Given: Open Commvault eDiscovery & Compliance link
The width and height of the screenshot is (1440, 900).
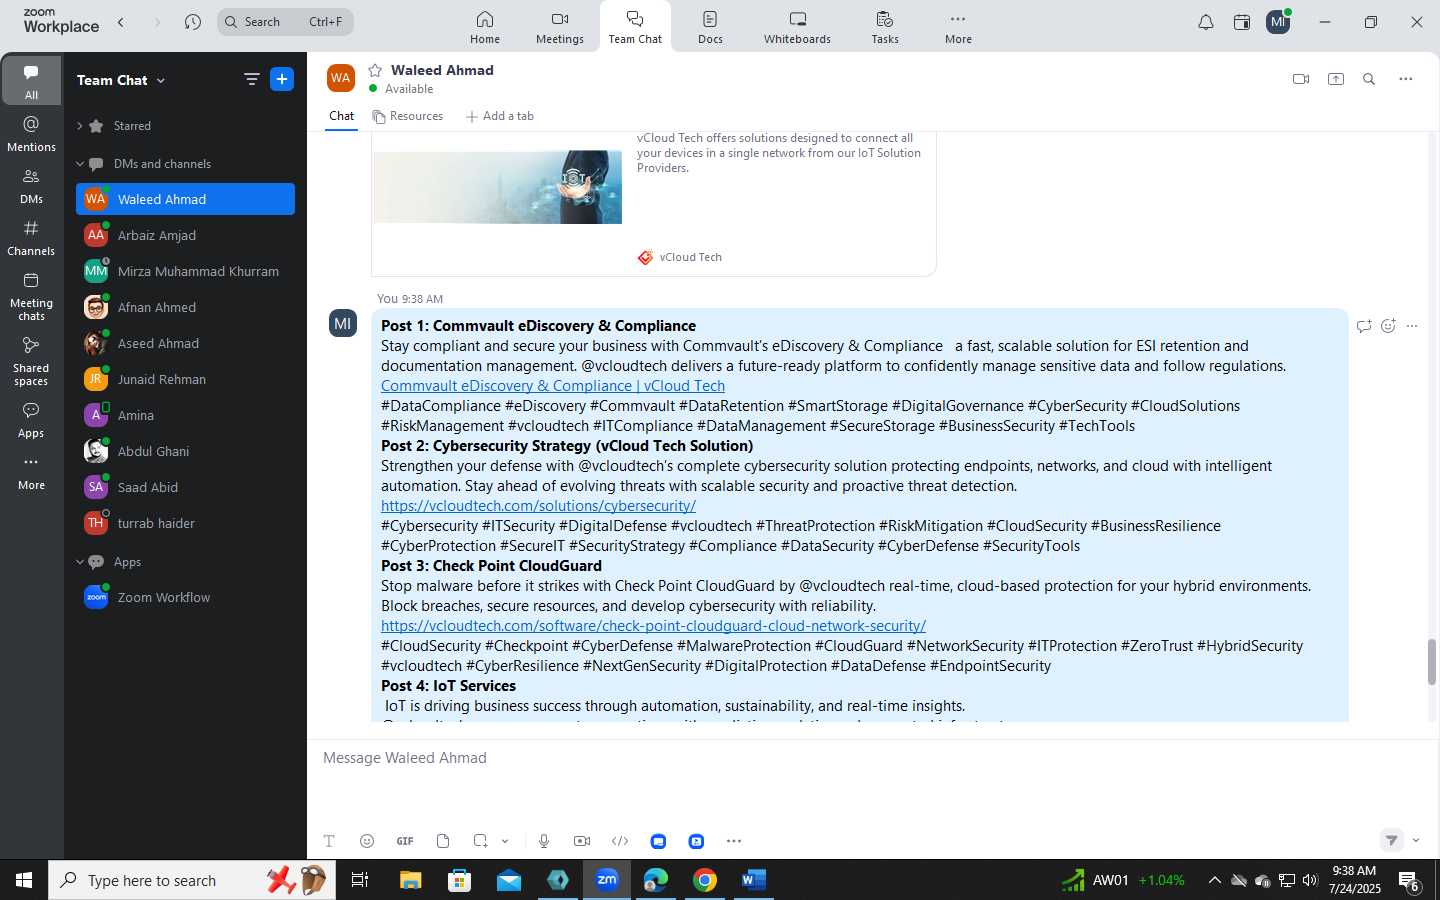Looking at the screenshot, I should pos(553,386).
